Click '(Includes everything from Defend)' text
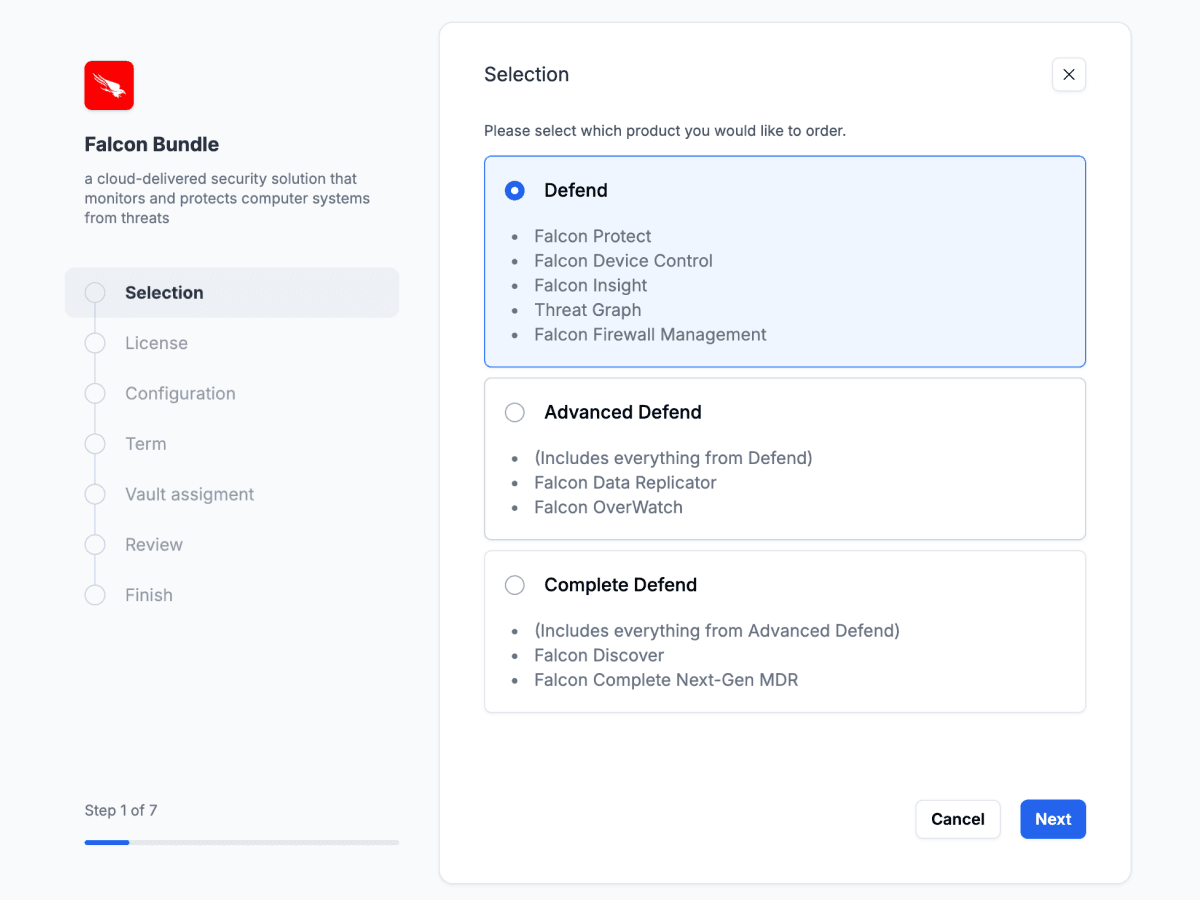 click(x=673, y=458)
